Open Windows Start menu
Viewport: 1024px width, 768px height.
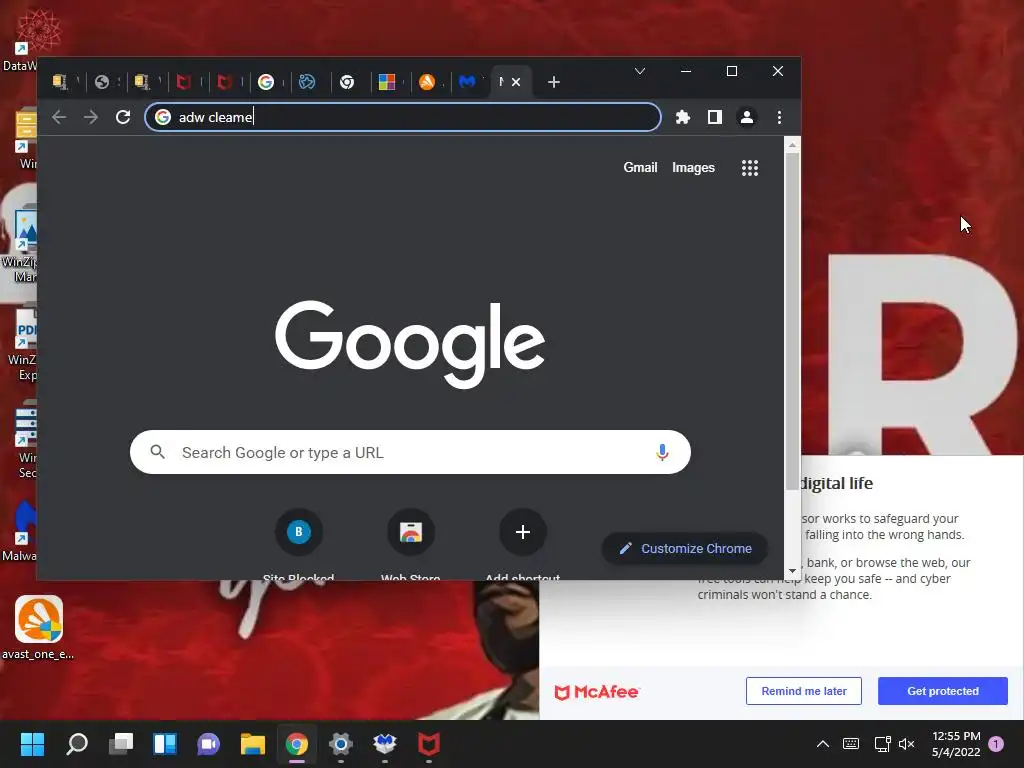32,744
